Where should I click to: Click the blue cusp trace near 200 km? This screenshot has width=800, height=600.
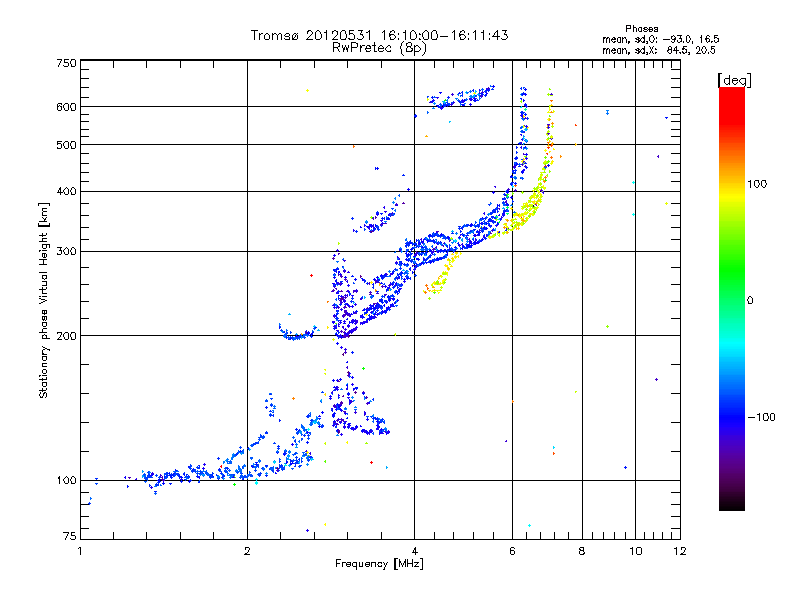pos(298,333)
